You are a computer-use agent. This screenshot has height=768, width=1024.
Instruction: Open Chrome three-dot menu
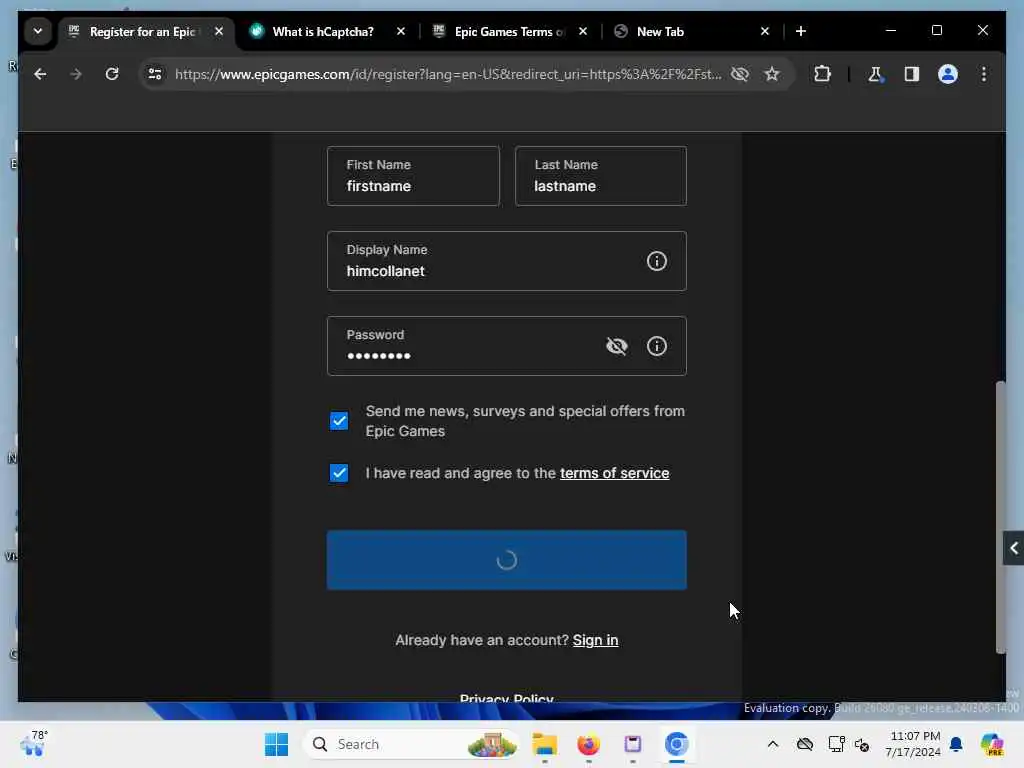984,74
